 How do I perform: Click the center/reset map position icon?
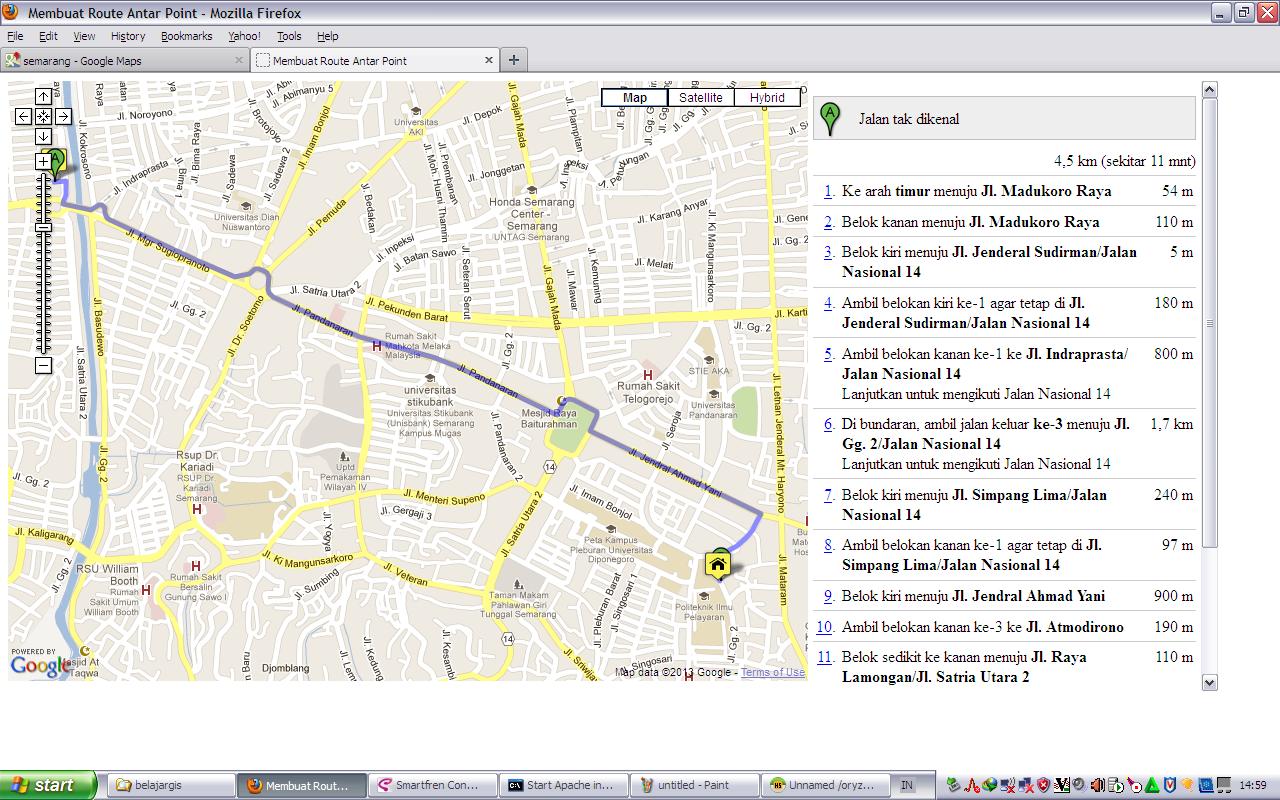(x=43, y=116)
